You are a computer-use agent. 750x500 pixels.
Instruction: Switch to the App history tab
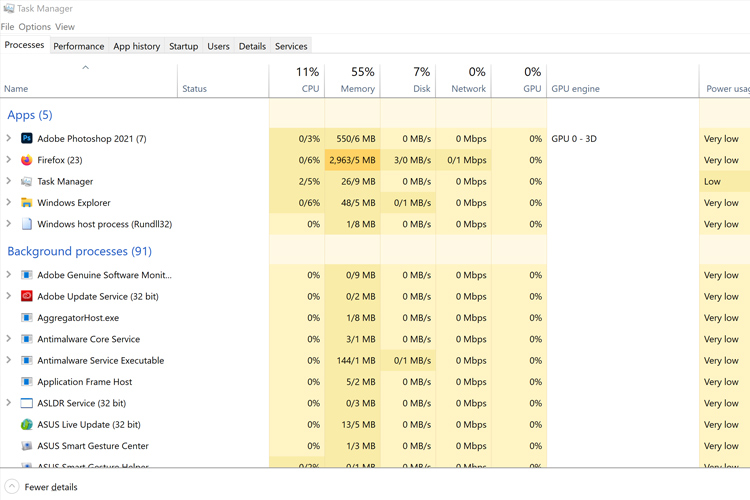tap(136, 46)
